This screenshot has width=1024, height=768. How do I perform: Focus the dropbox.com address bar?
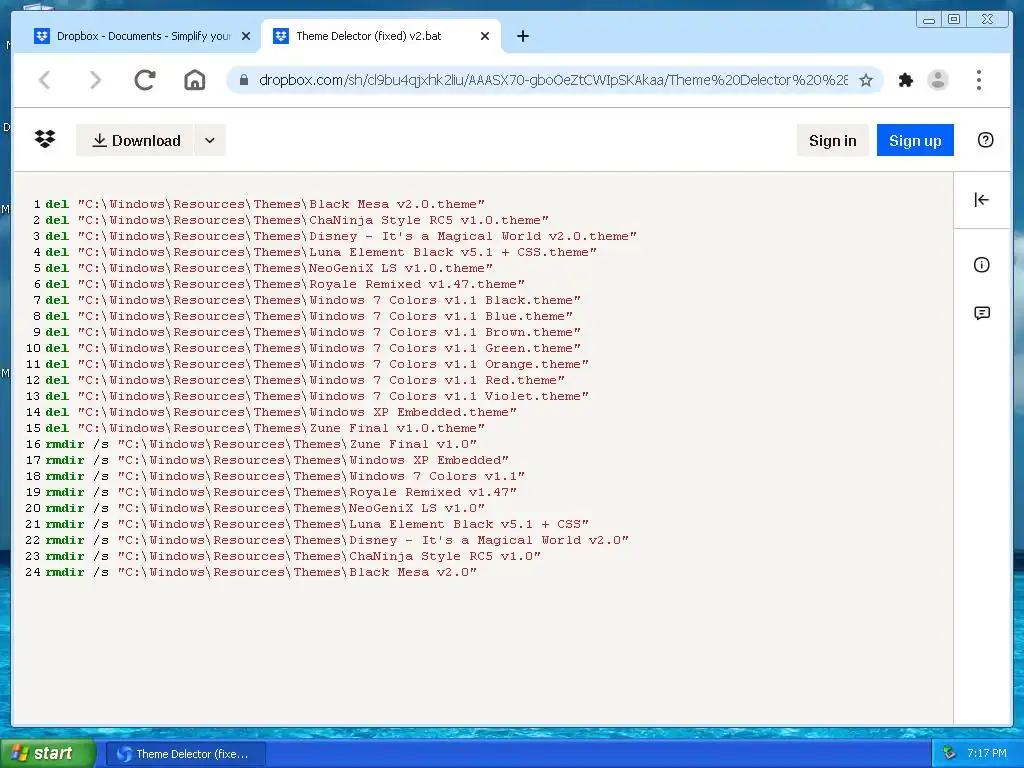[552, 80]
